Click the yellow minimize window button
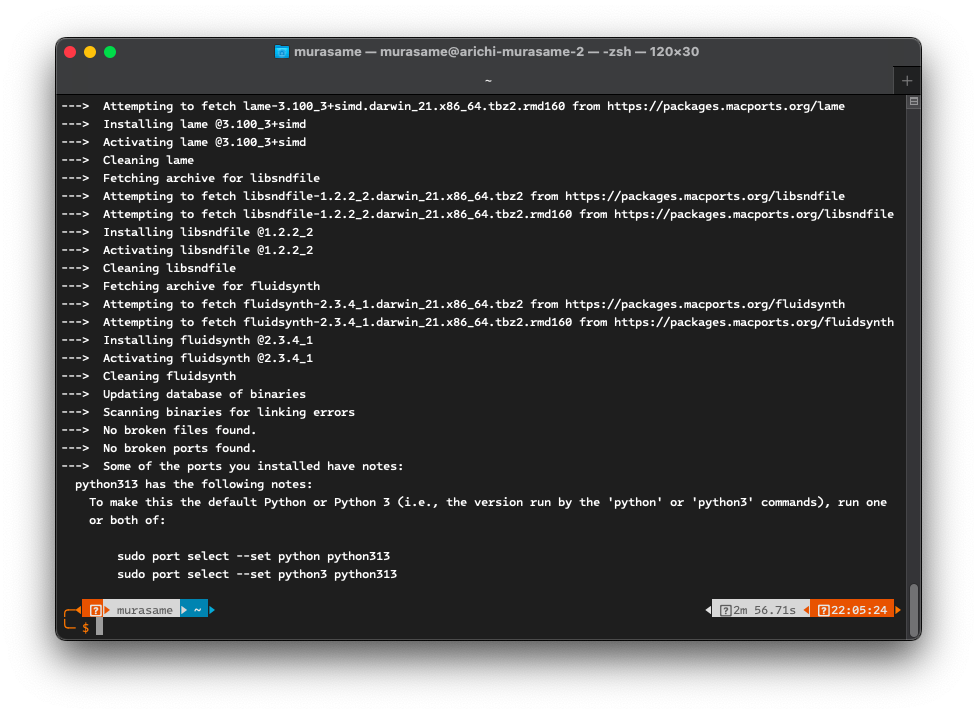977x714 pixels. coord(90,52)
